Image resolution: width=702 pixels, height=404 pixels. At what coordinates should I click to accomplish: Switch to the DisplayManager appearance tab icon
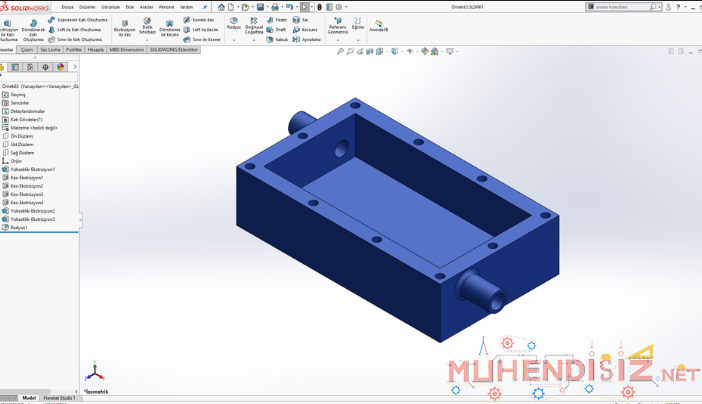60,68
